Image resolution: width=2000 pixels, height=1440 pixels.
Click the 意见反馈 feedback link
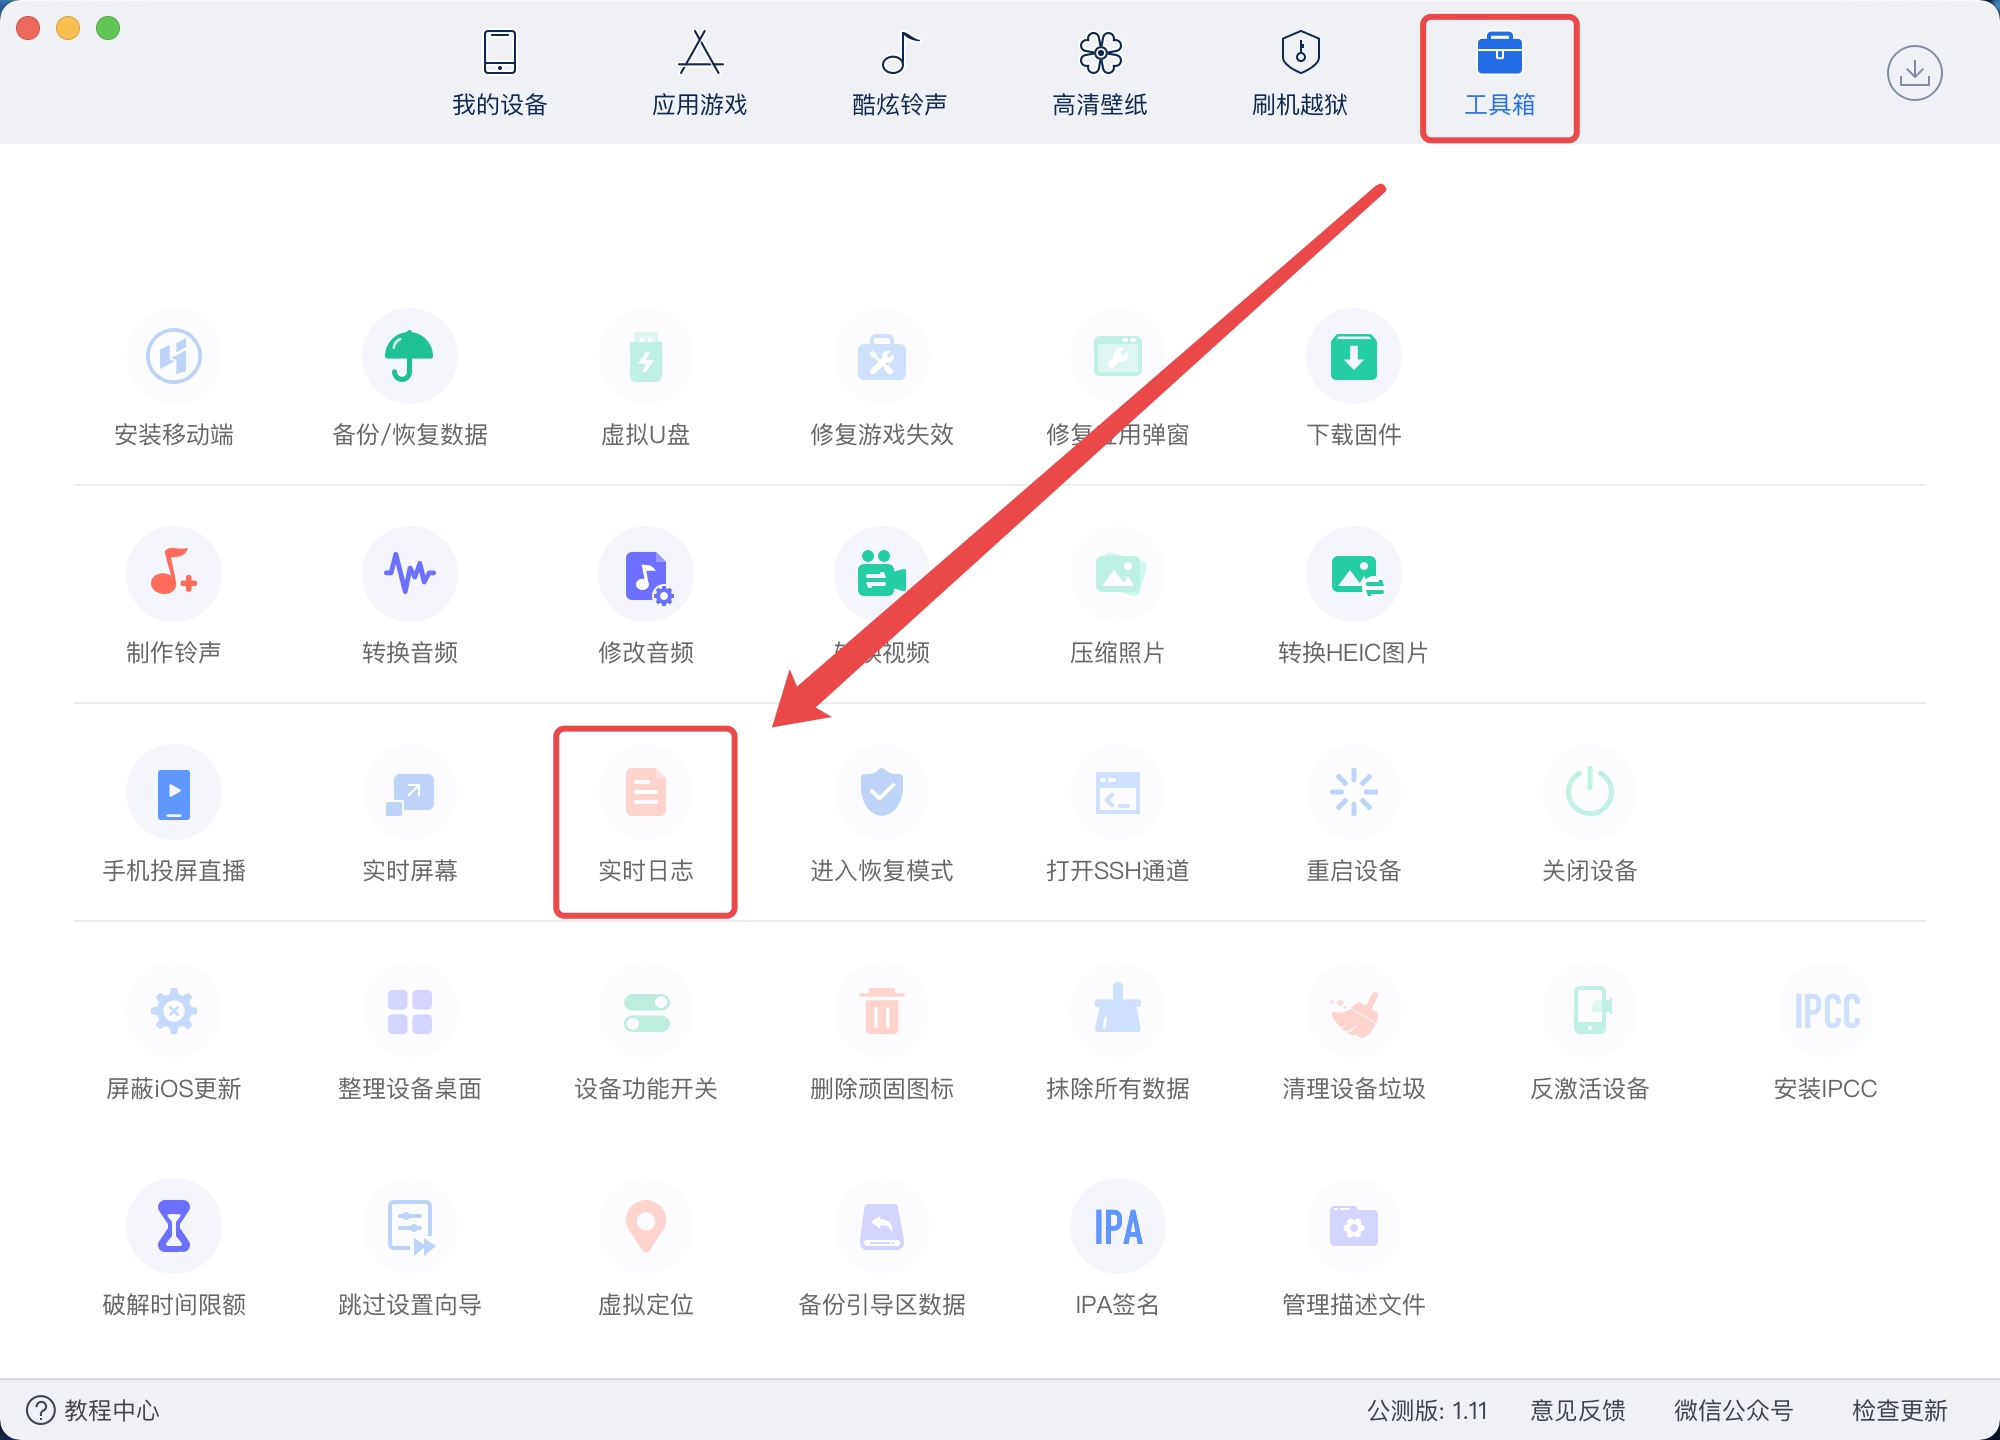point(1577,1410)
